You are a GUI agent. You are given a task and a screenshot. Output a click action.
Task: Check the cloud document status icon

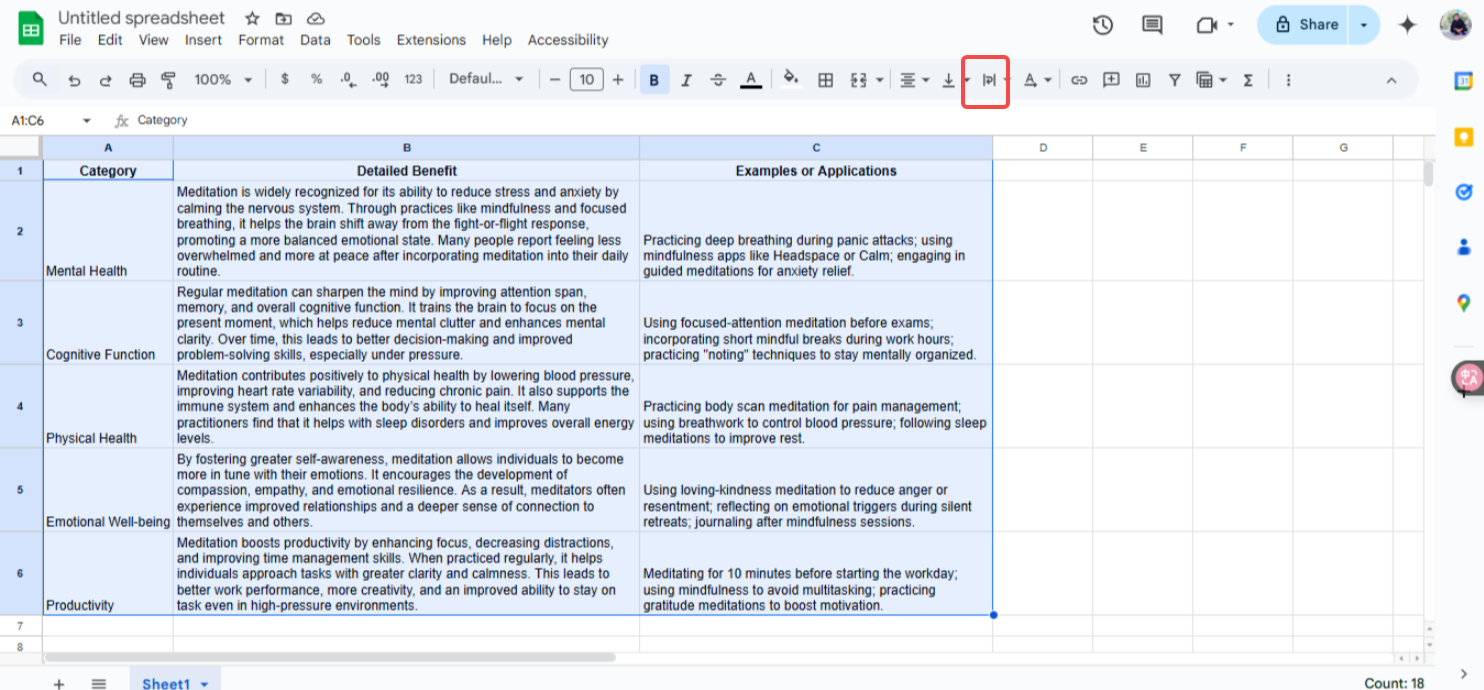(316, 19)
